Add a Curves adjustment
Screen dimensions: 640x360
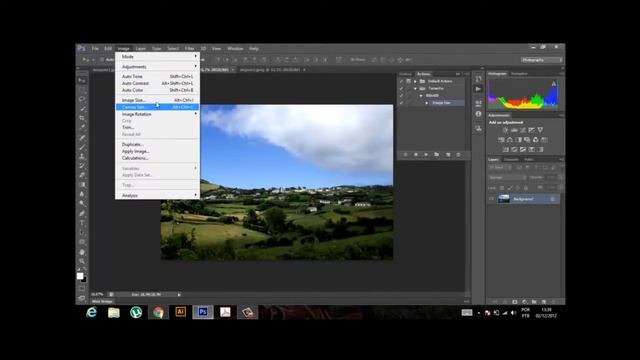point(522,130)
